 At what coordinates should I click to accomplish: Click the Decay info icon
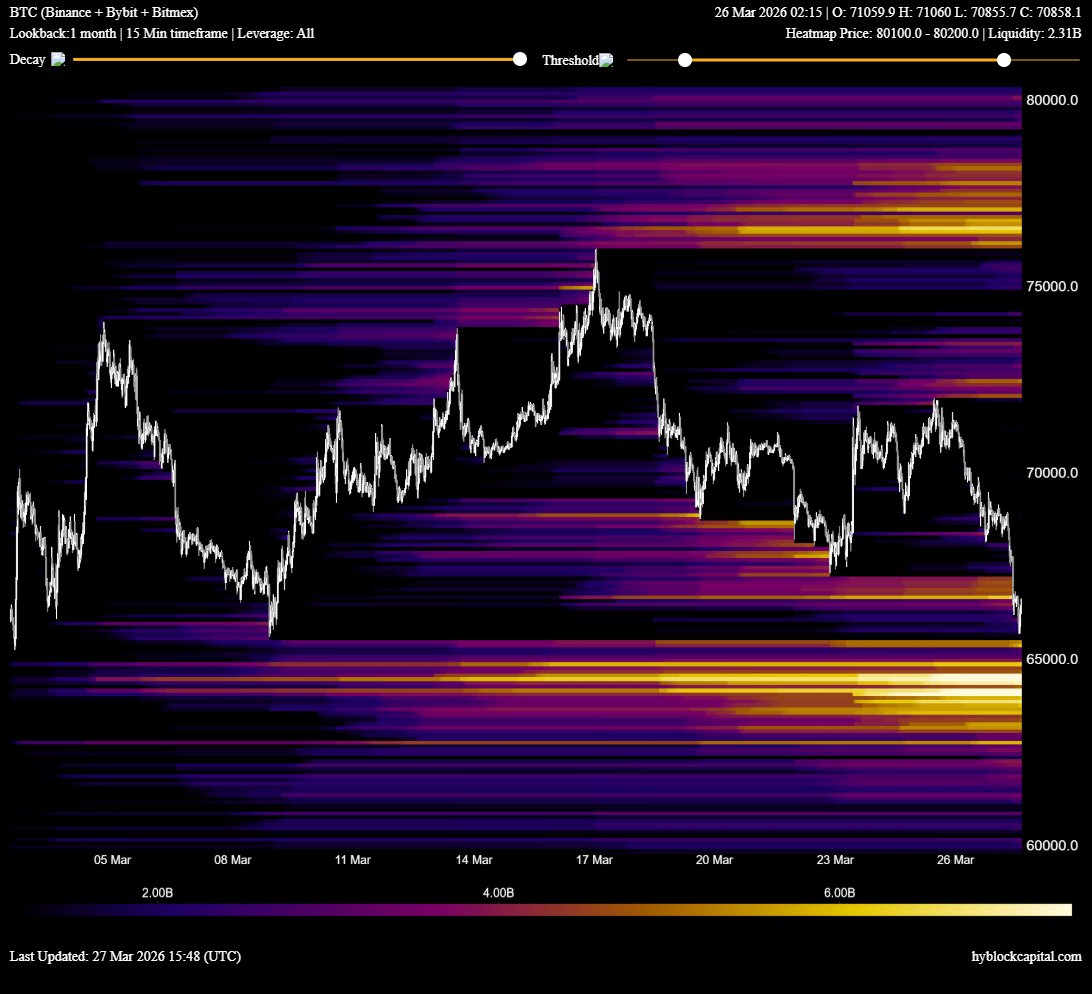58,59
